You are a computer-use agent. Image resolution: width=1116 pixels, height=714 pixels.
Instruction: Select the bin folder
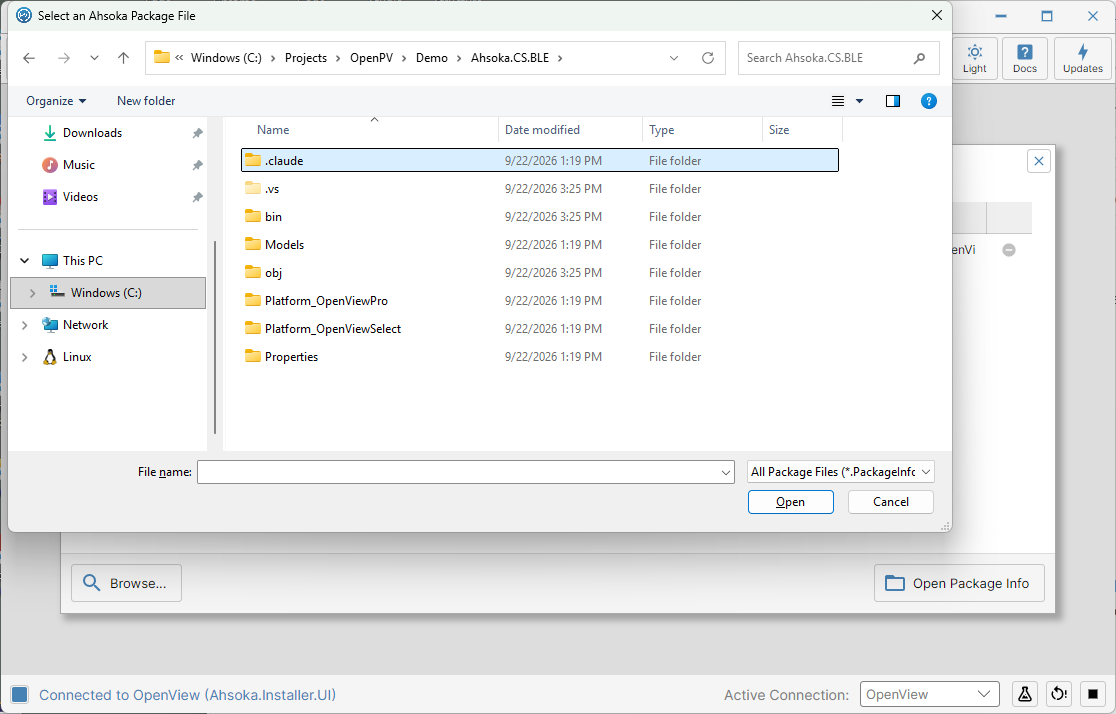539,217
